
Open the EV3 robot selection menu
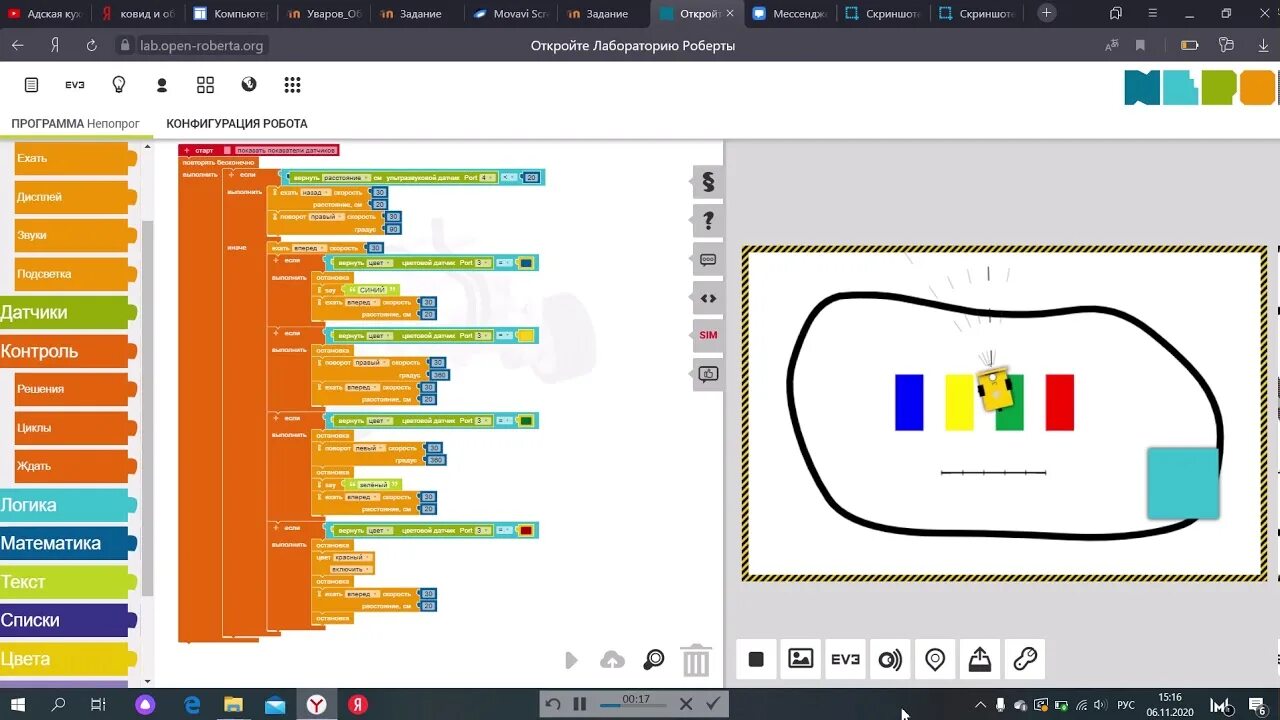(x=75, y=85)
